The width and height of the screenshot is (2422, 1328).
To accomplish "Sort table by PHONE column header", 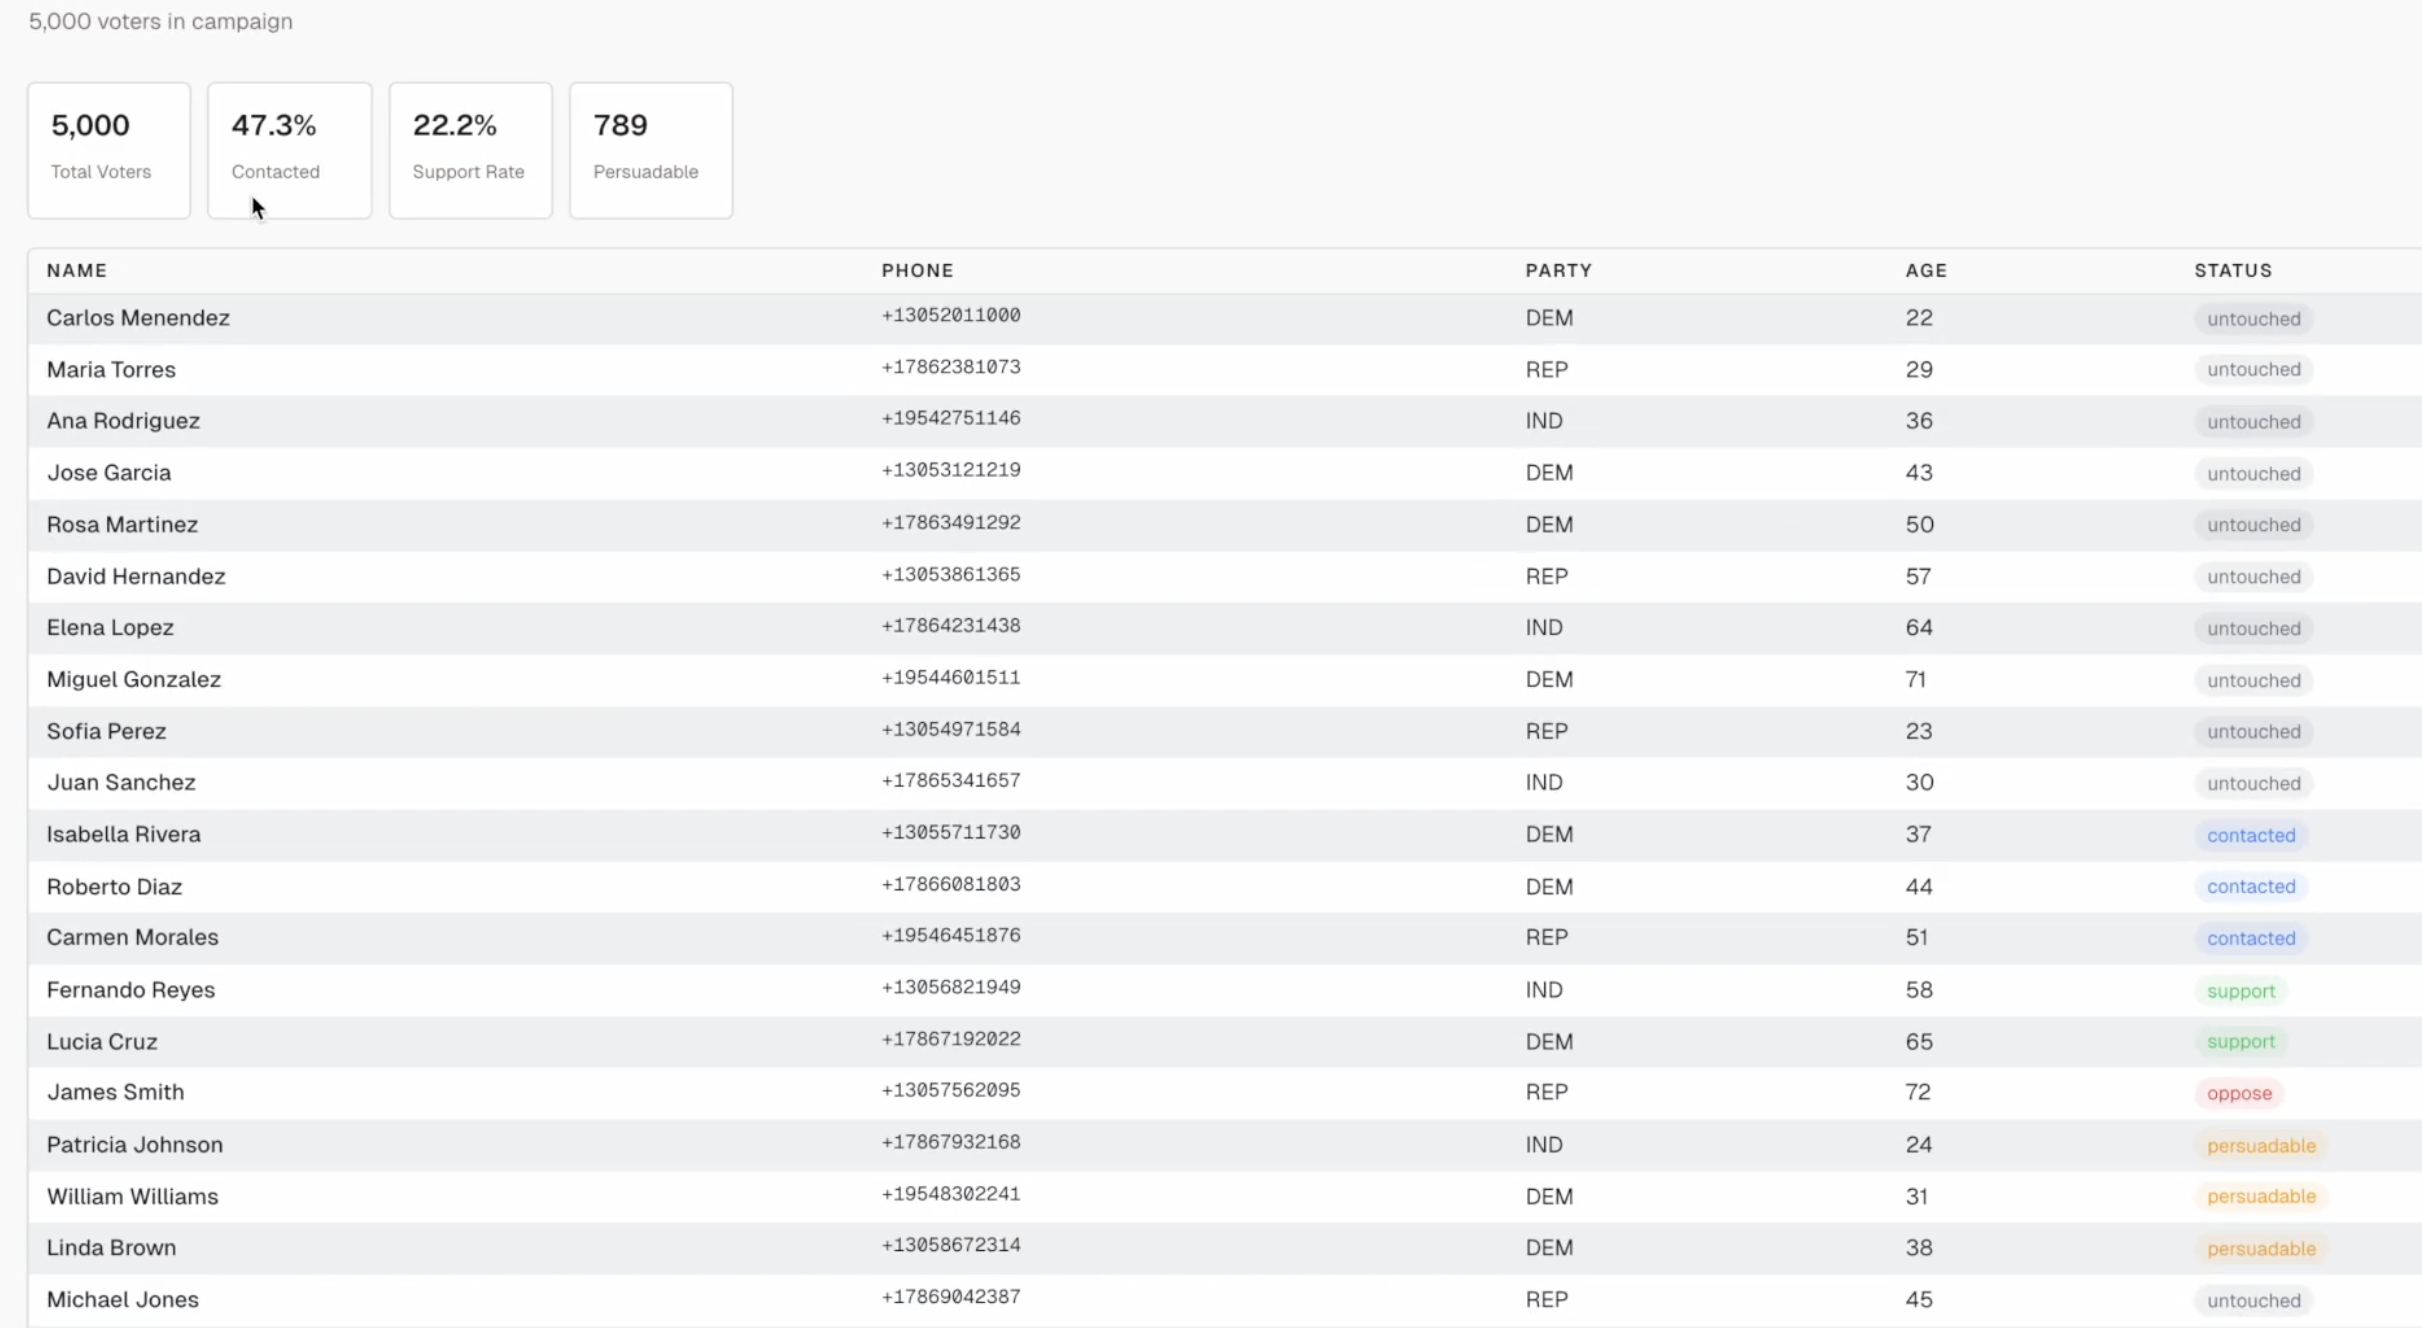I will 917,270.
